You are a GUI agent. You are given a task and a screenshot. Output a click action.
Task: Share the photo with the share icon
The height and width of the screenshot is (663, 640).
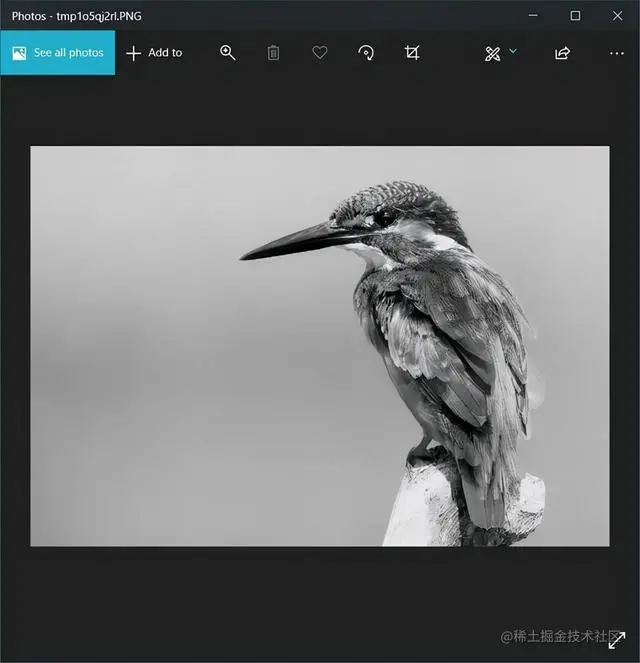click(x=562, y=53)
